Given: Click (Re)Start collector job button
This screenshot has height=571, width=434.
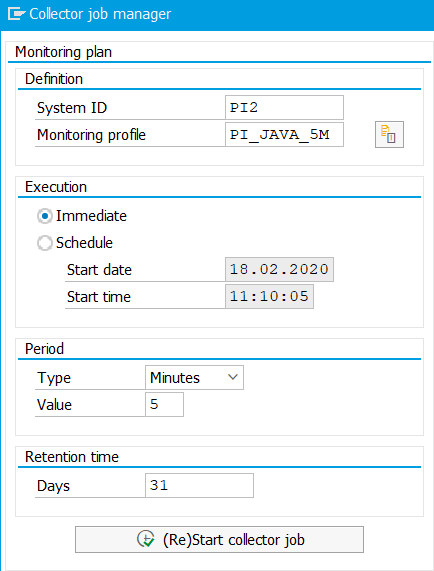Looking at the screenshot, I should (219, 539).
